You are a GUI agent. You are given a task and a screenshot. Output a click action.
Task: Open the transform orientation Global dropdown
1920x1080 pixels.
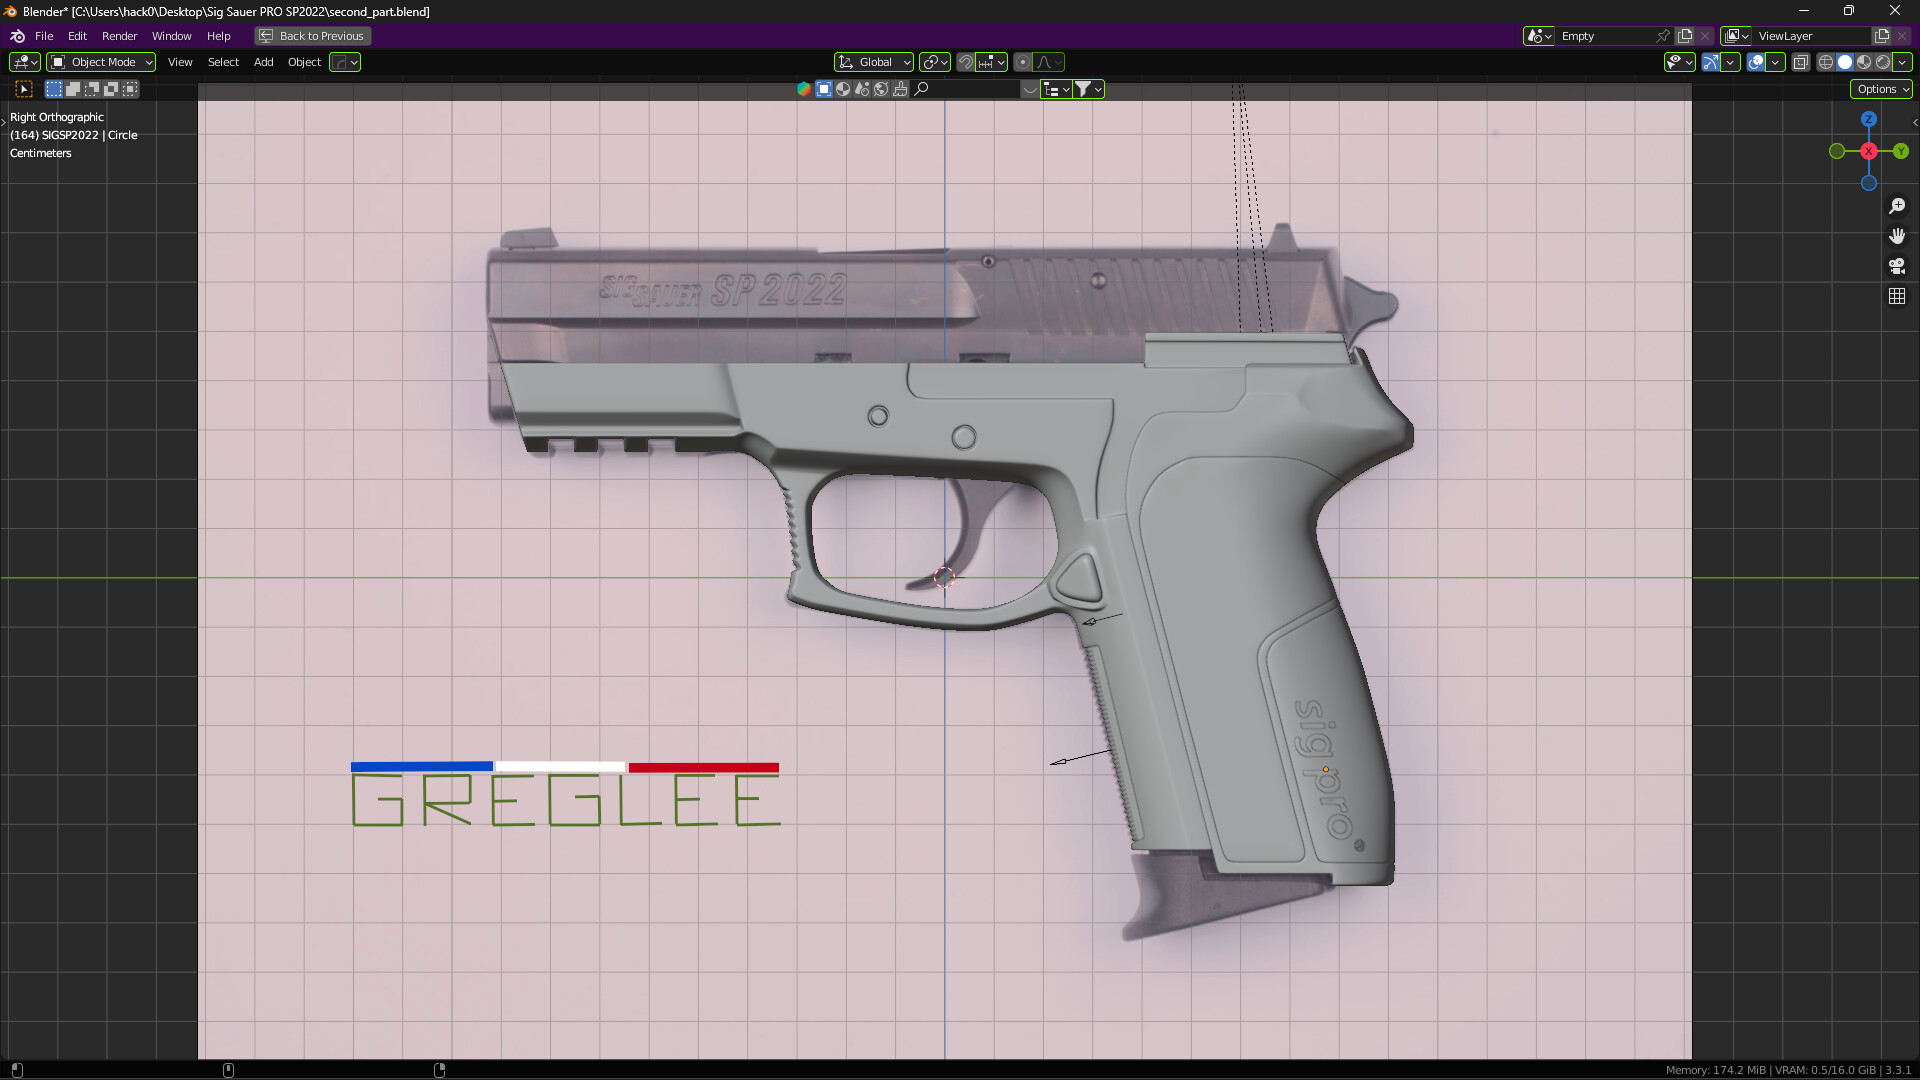pos(872,62)
